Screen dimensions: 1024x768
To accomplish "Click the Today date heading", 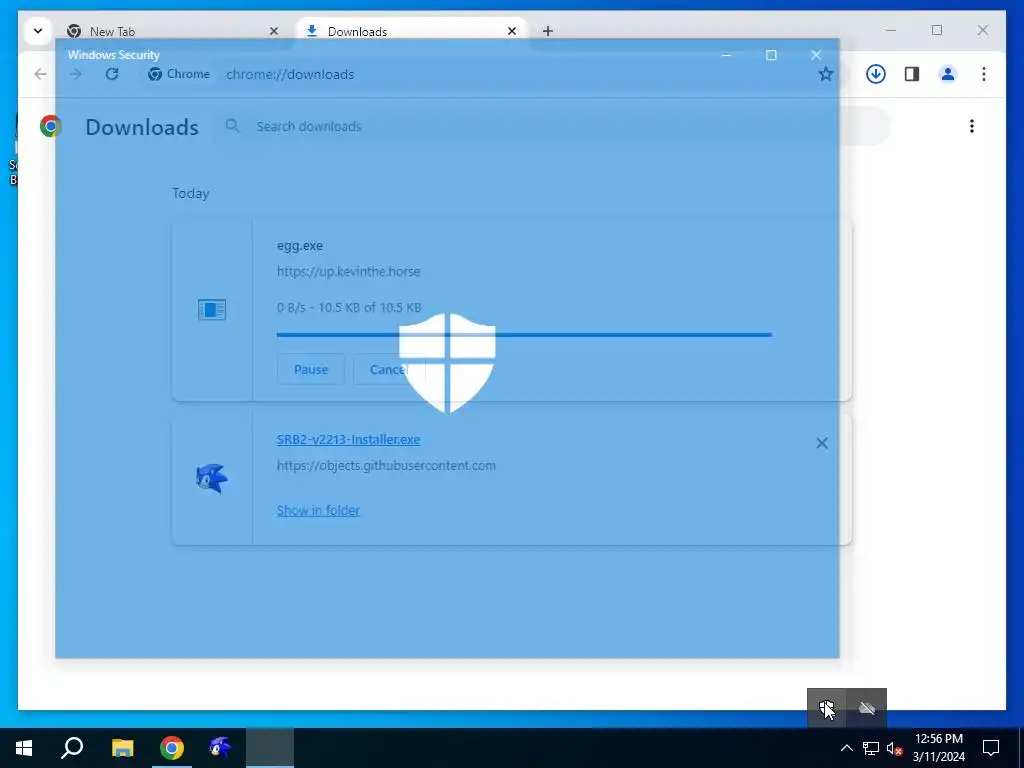I will point(191,193).
